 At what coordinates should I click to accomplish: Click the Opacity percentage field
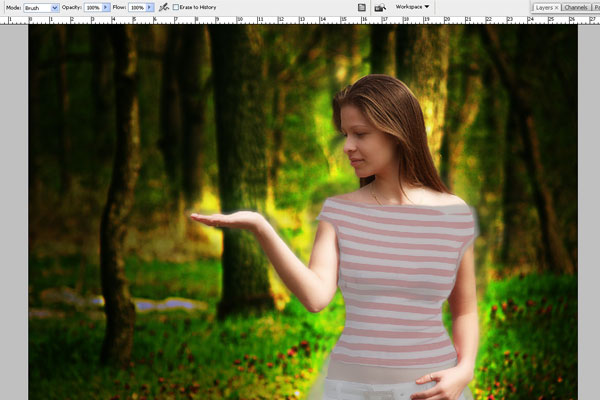pos(91,7)
